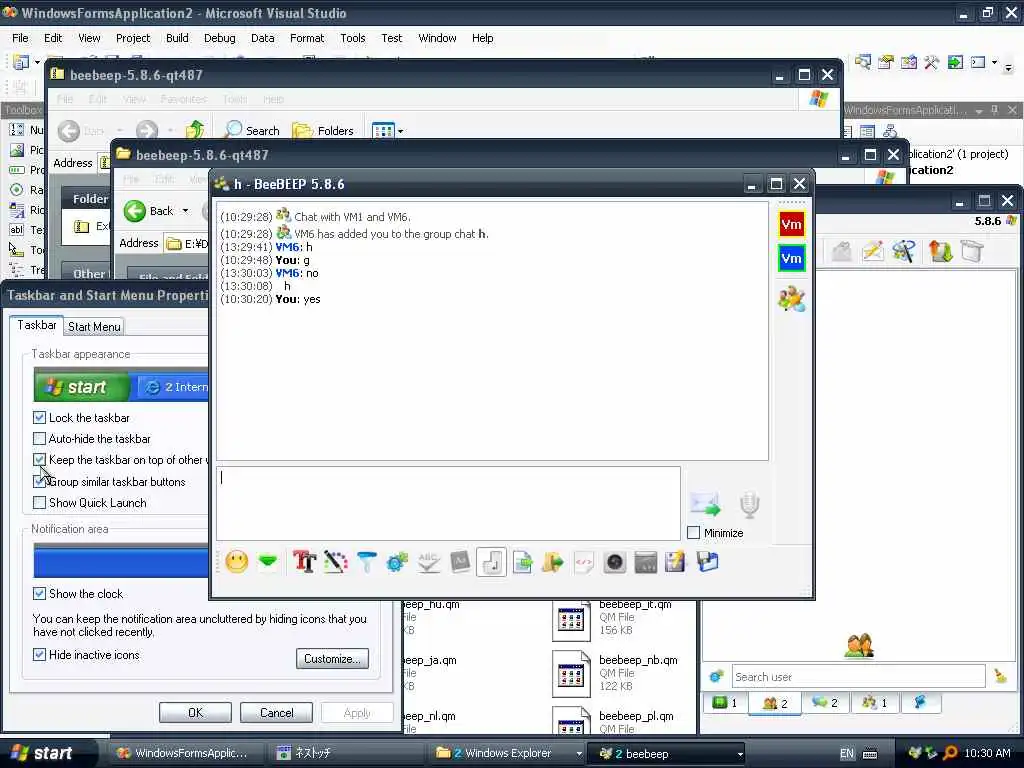This screenshot has height=768, width=1024.
Task: Click the two users icon above the search box
Action: click(x=859, y=646)
